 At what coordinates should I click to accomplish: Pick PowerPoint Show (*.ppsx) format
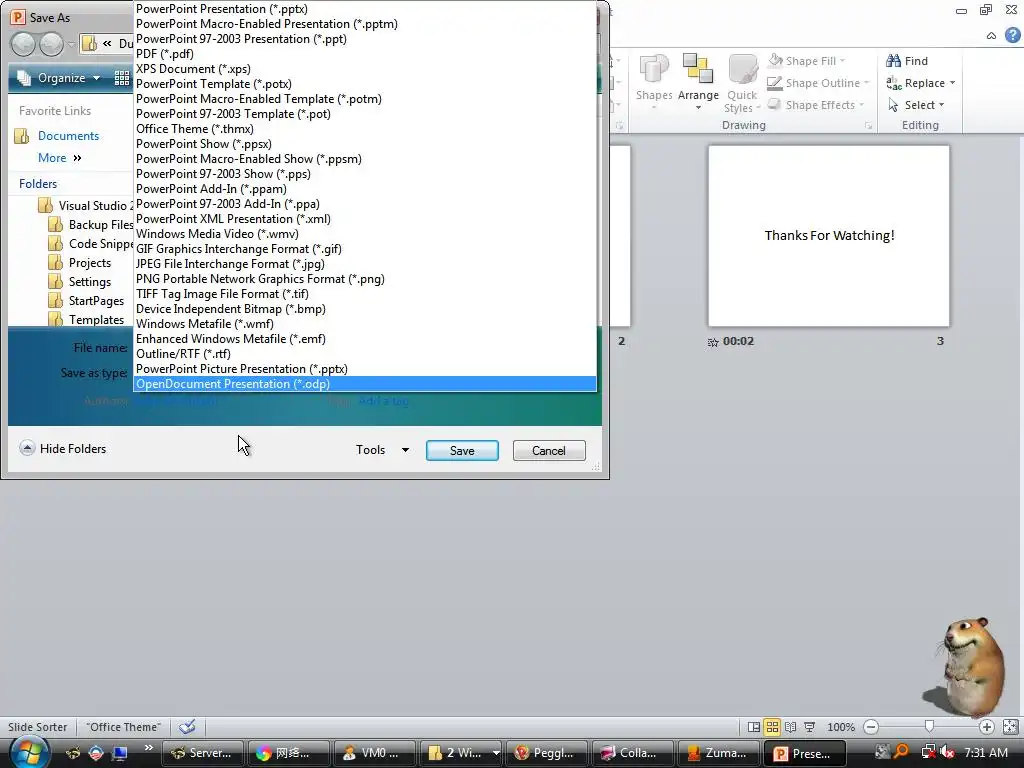pyautogui.click(x=365, y=144)
